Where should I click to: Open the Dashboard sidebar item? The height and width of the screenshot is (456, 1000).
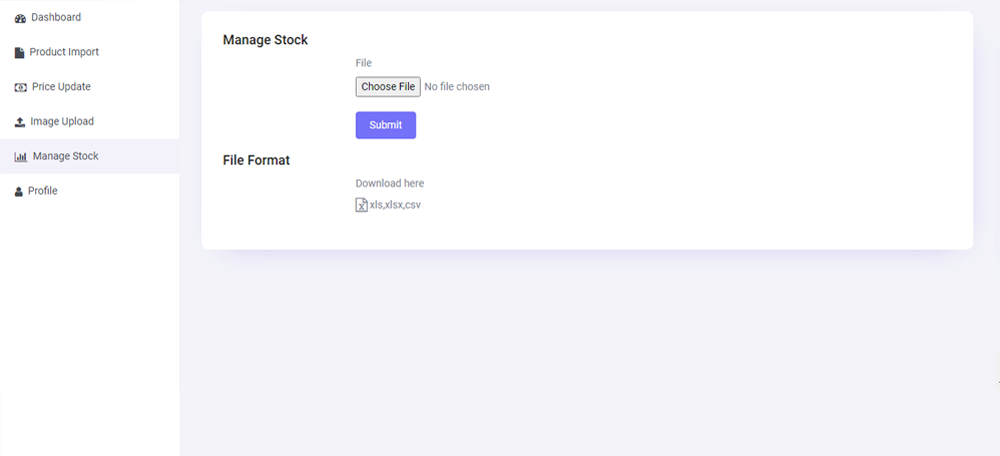(x=89, y=17)
